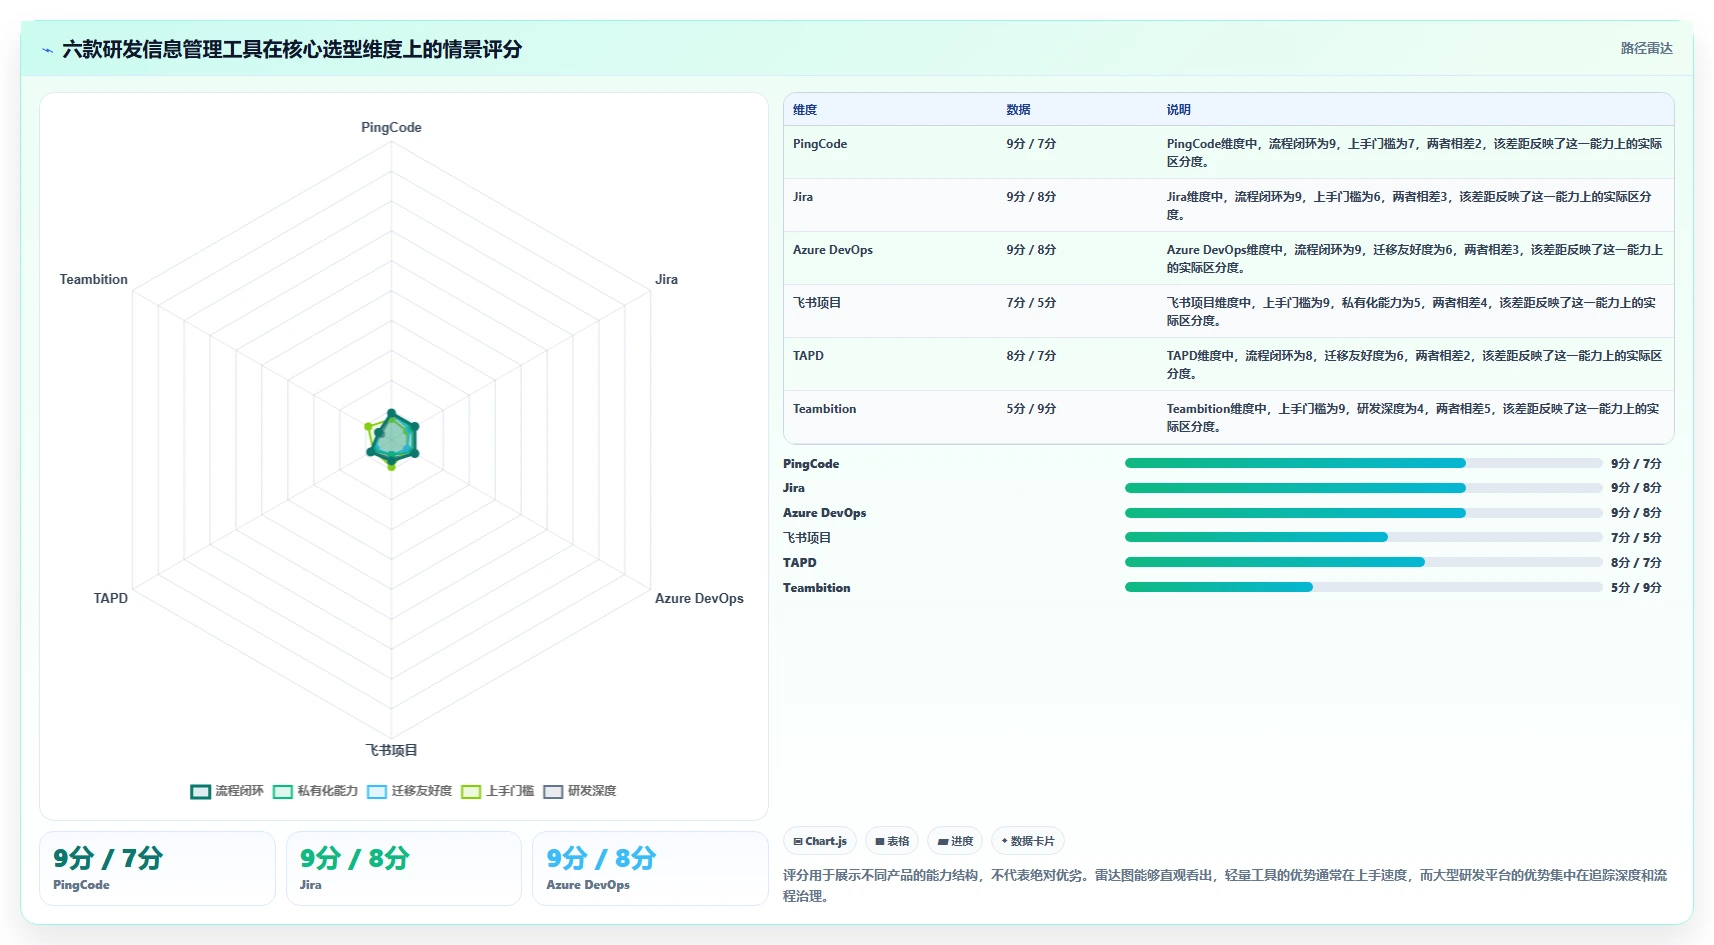This screenshot has height=945, width=1714.
Task: Click the PingCode progress bar
Action: point(1364,463)
